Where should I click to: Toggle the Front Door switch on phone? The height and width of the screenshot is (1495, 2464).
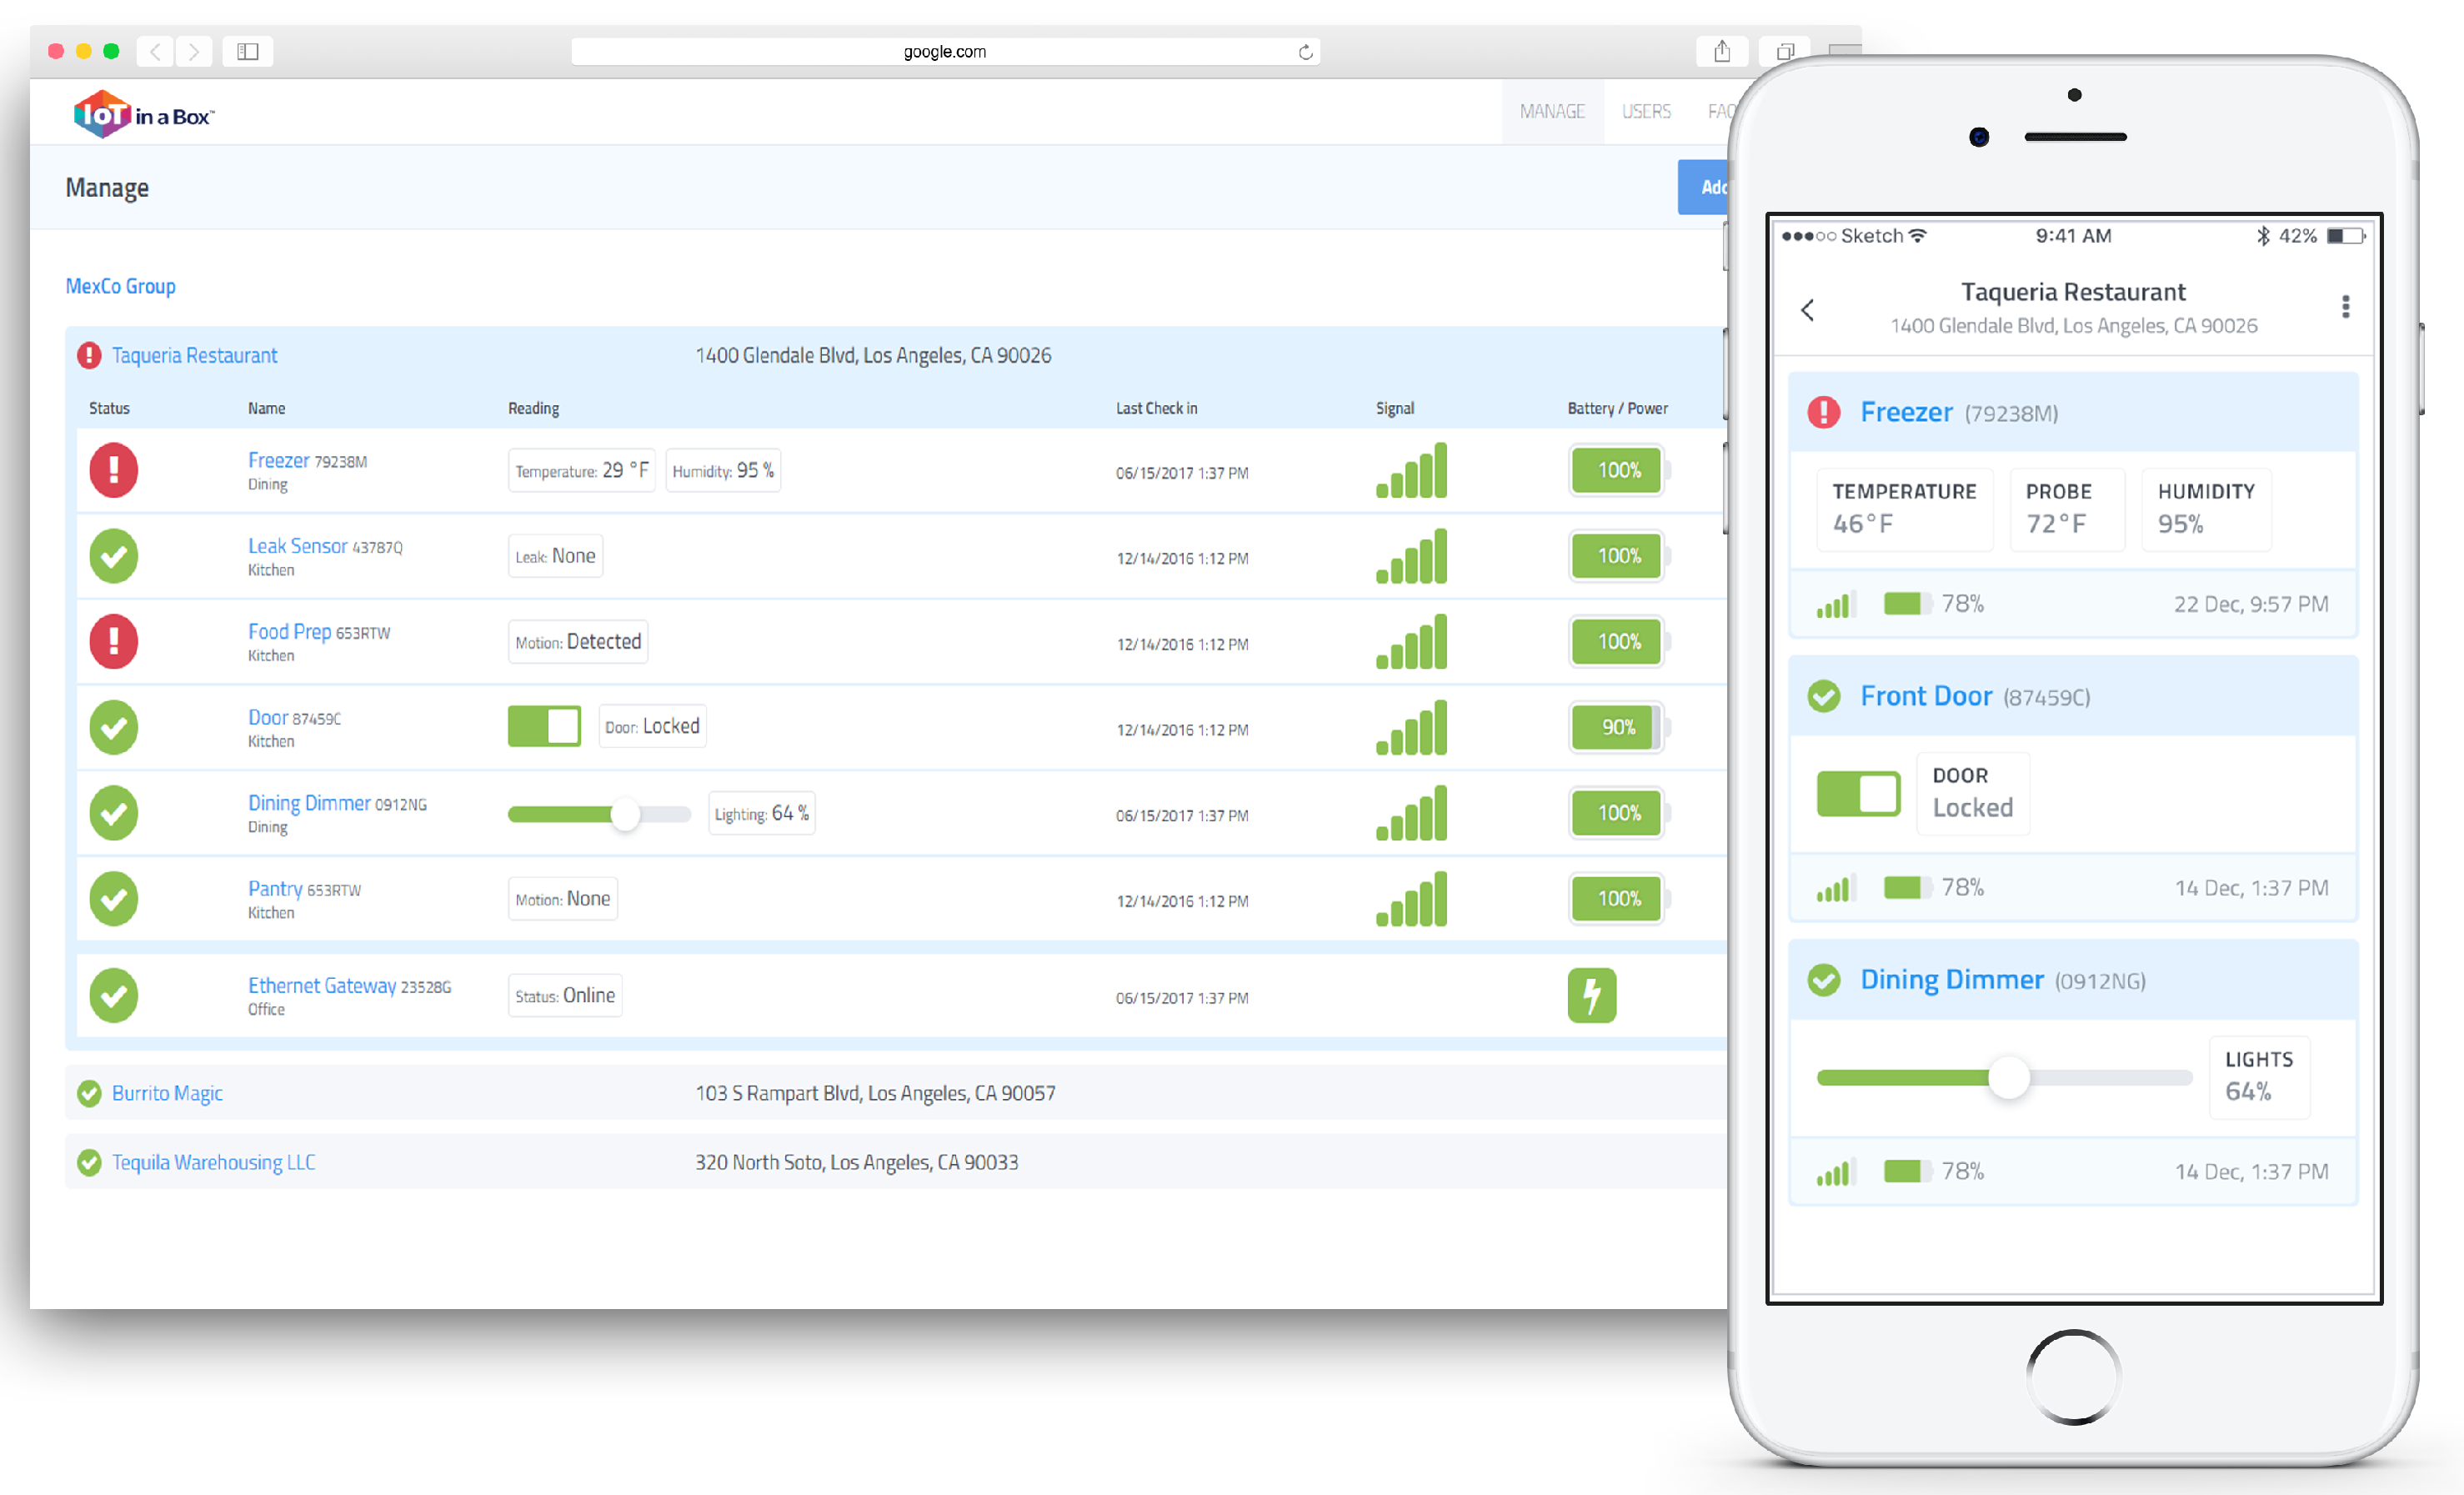pyautogui.click(x=1858, y=794)
